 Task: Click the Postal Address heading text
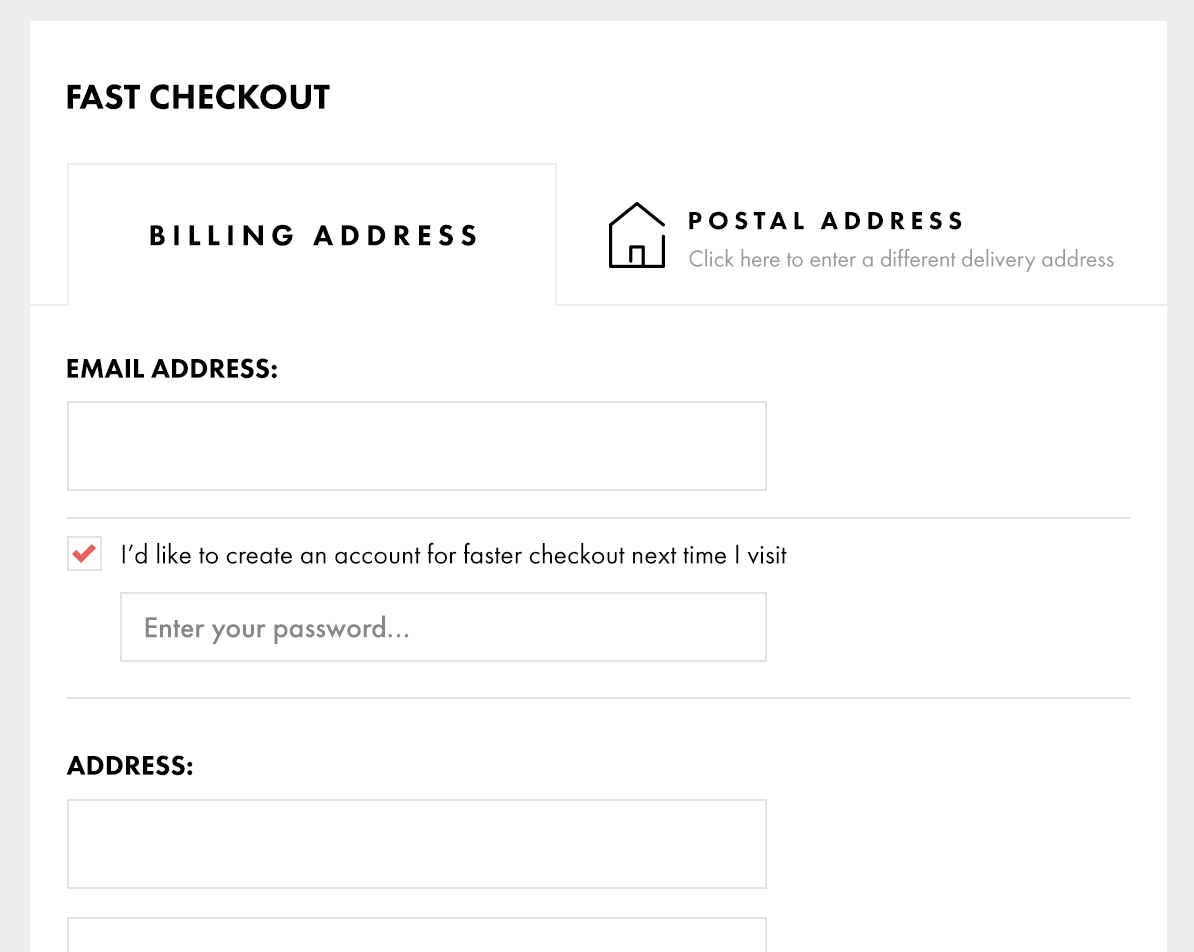[826, 221]
